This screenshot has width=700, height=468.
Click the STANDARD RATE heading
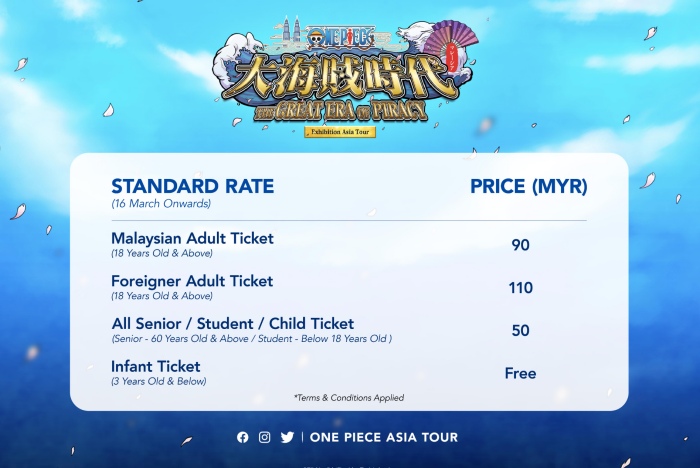(192, 186)
